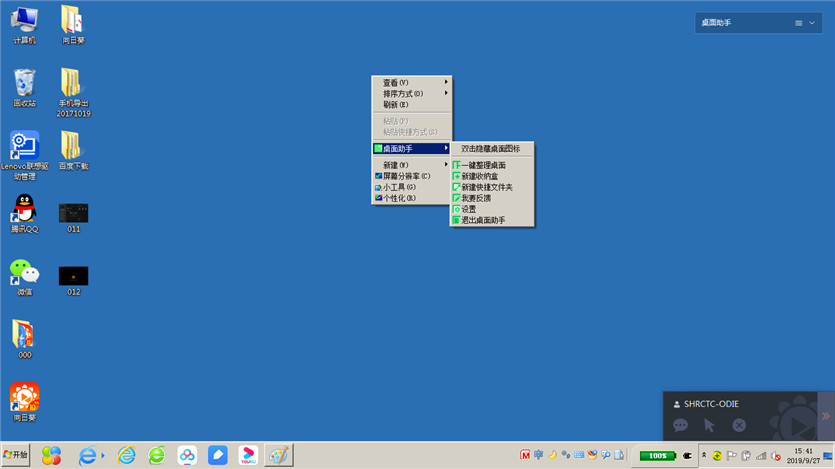Open the 回收站 recycle bin icon
Screen dimensions: 835x469
pyautogui.click(x=24, y=84)
